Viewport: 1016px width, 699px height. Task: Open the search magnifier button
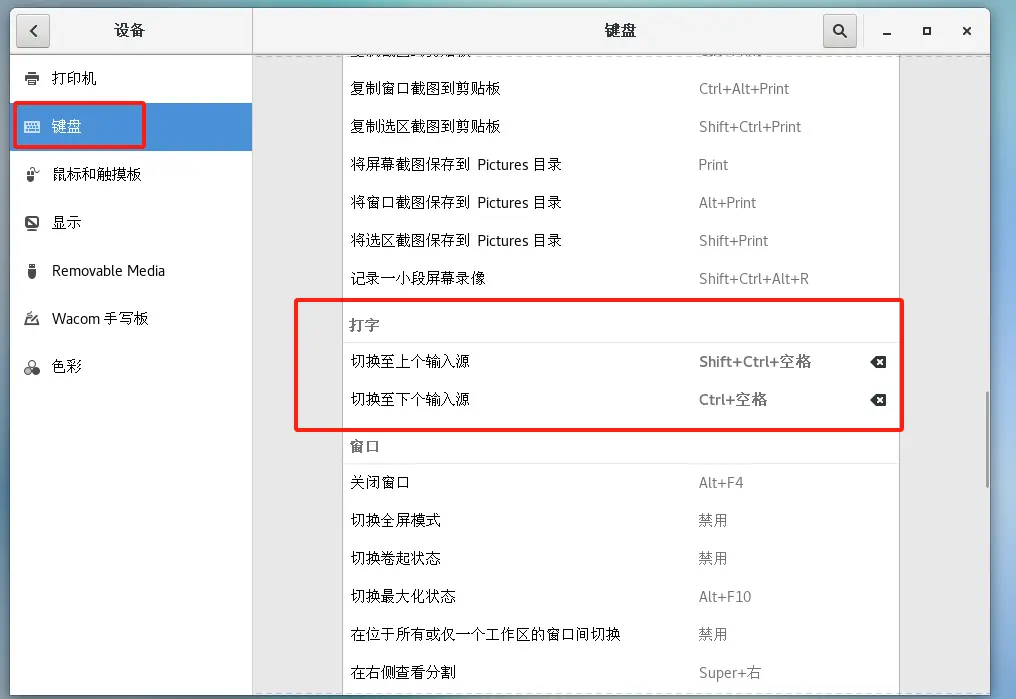tap(839, 30)
